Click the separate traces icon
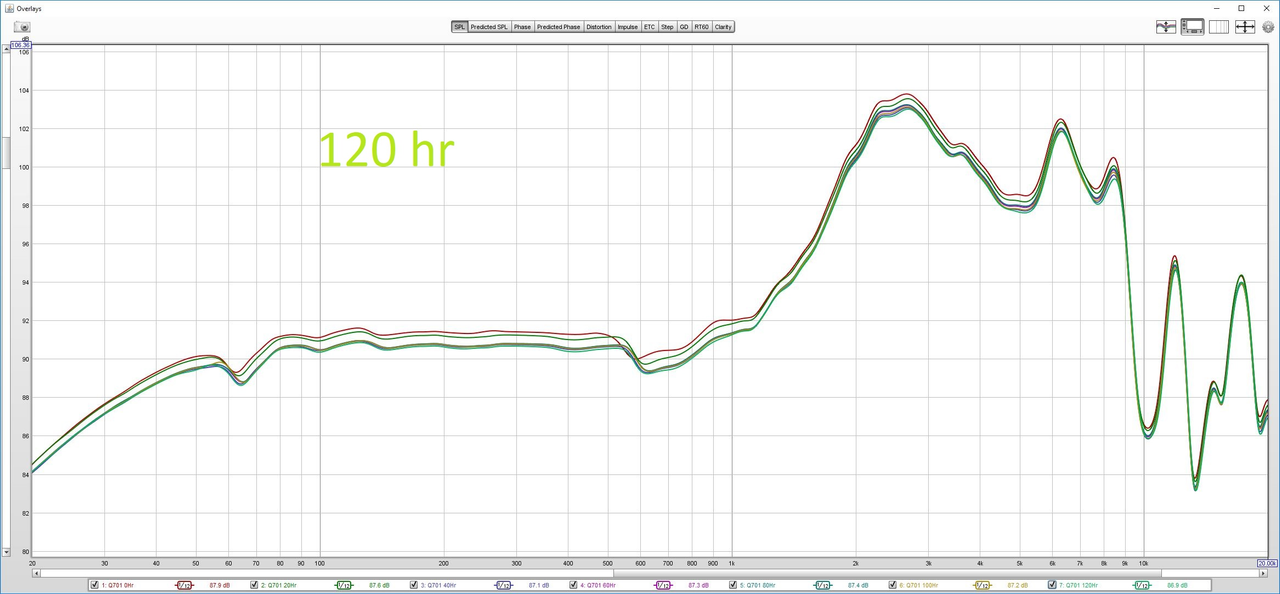This screenshot has width=1280, height=594. (1166, 27)
